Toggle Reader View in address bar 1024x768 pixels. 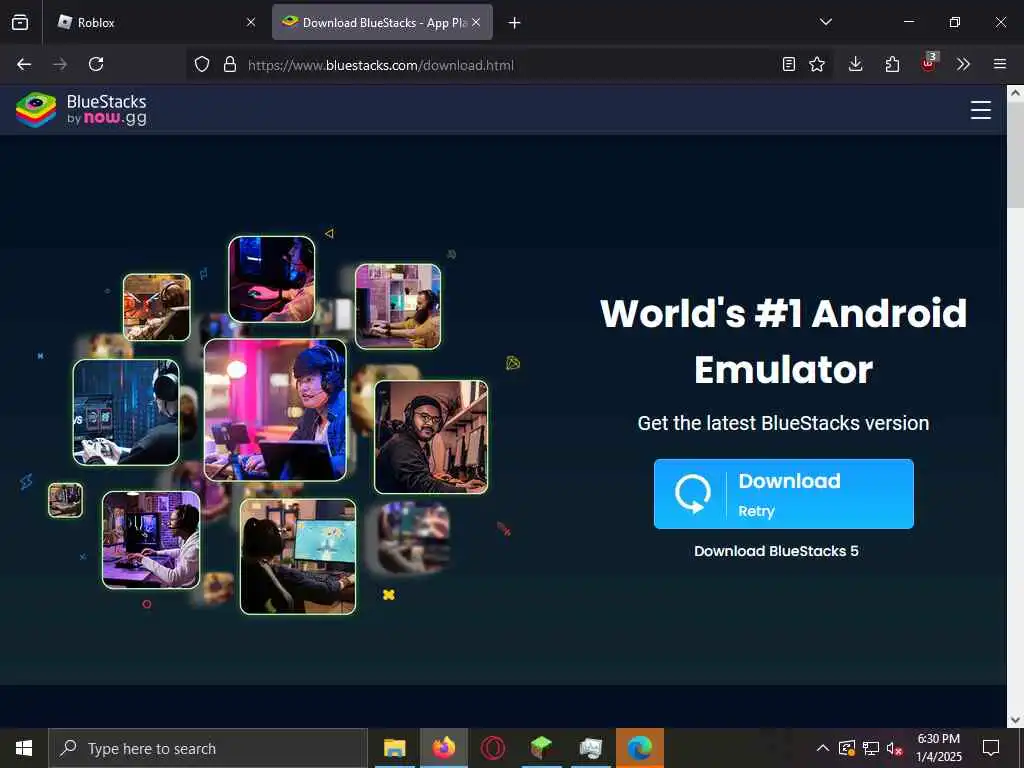pyautogui.click(x=789, y=64)
